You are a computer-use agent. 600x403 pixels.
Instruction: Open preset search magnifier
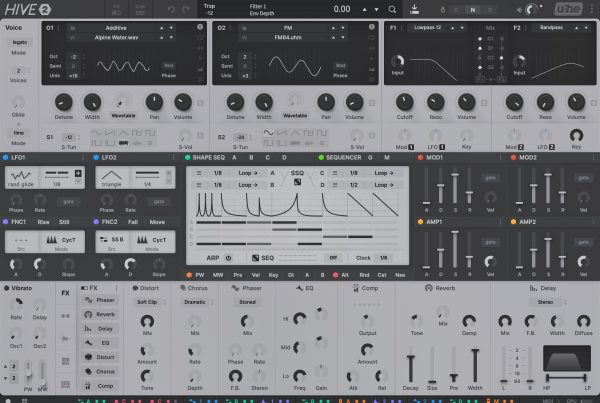point(392,9)
